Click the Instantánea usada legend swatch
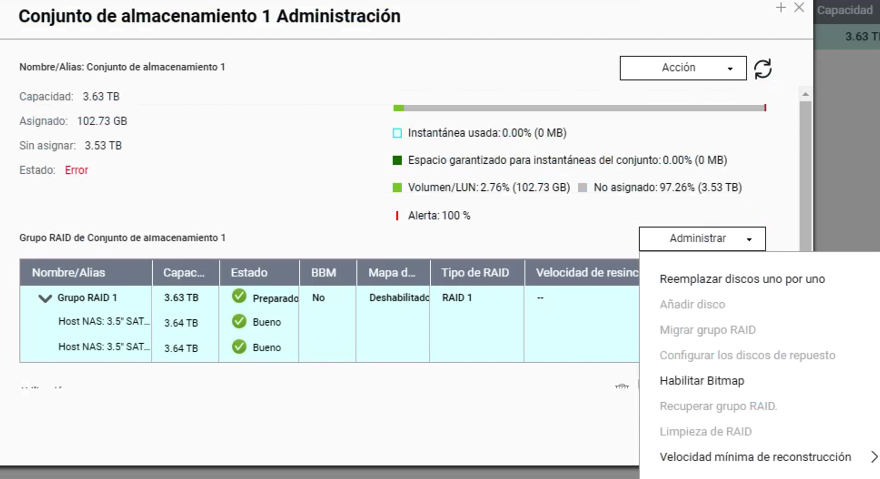Screen dimensions: 880x479 coord(397,133)
